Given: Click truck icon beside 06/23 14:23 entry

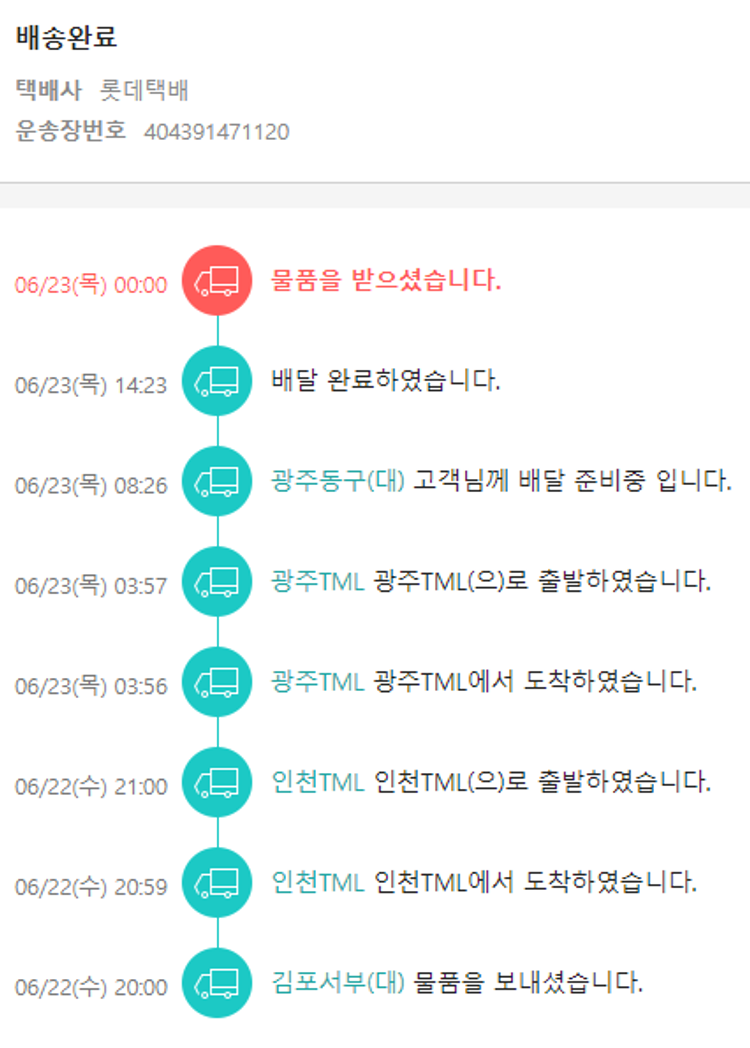Looking at the screenshot, I should [217, 381].
